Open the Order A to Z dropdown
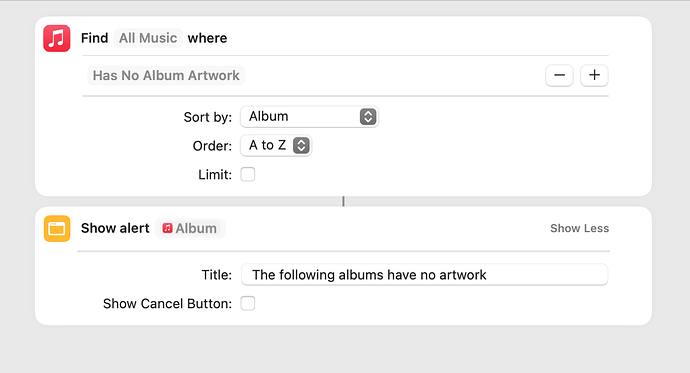Image resolution: width=690 pixels, height=373 pixels. [276, 146]
